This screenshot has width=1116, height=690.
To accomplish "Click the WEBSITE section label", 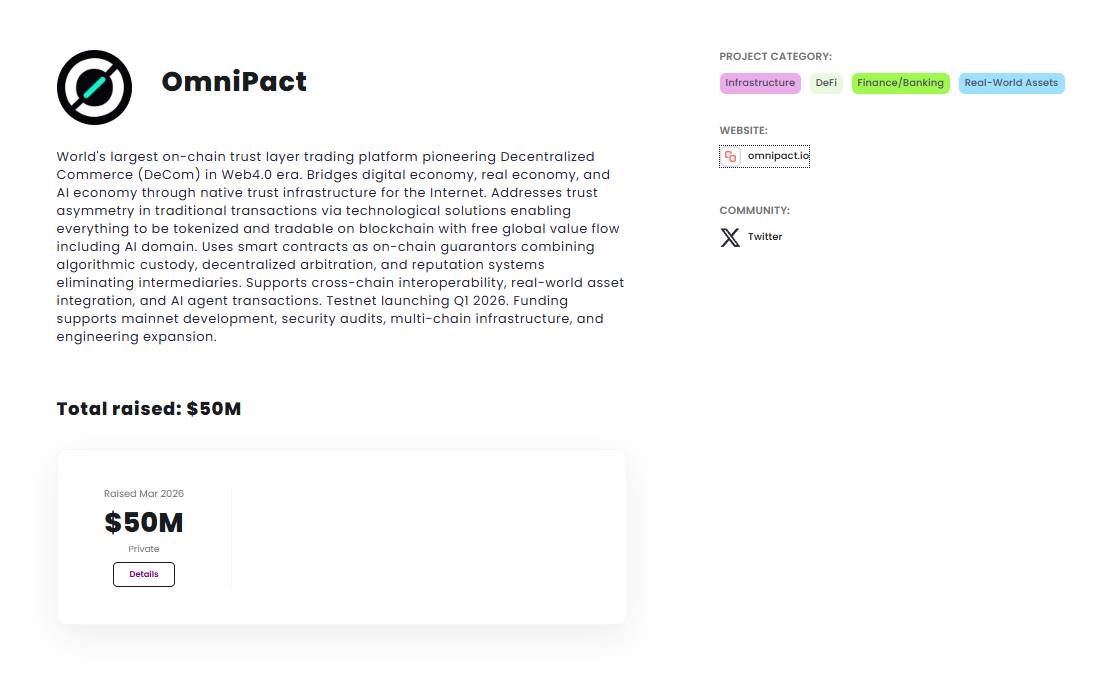I will pos(743,131).
